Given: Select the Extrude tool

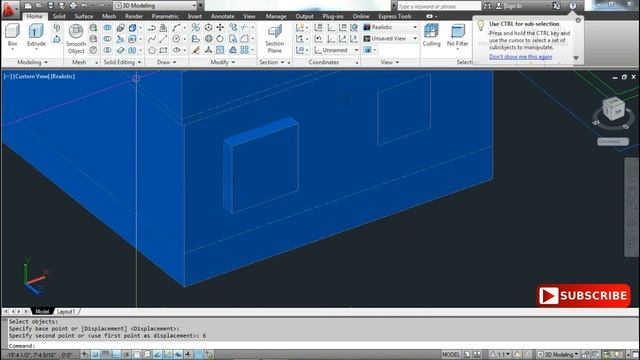Looking at the screenshot, I should tap(36, 35).
